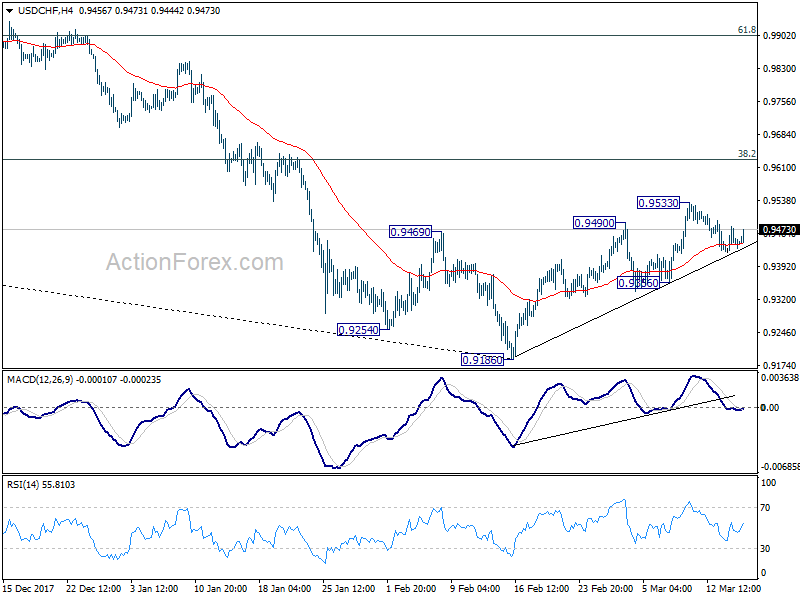
Task: Select the 61.8 Fibonacci level label
Action: 746,30
